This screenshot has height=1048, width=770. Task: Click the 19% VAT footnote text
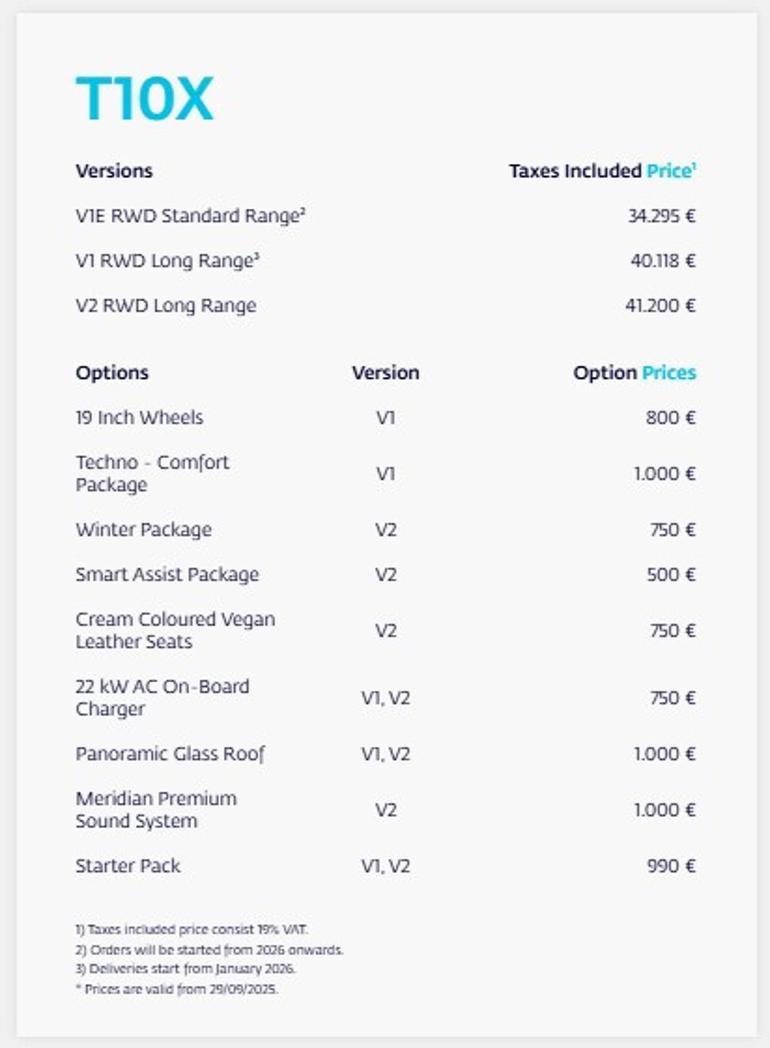(192, 930)
